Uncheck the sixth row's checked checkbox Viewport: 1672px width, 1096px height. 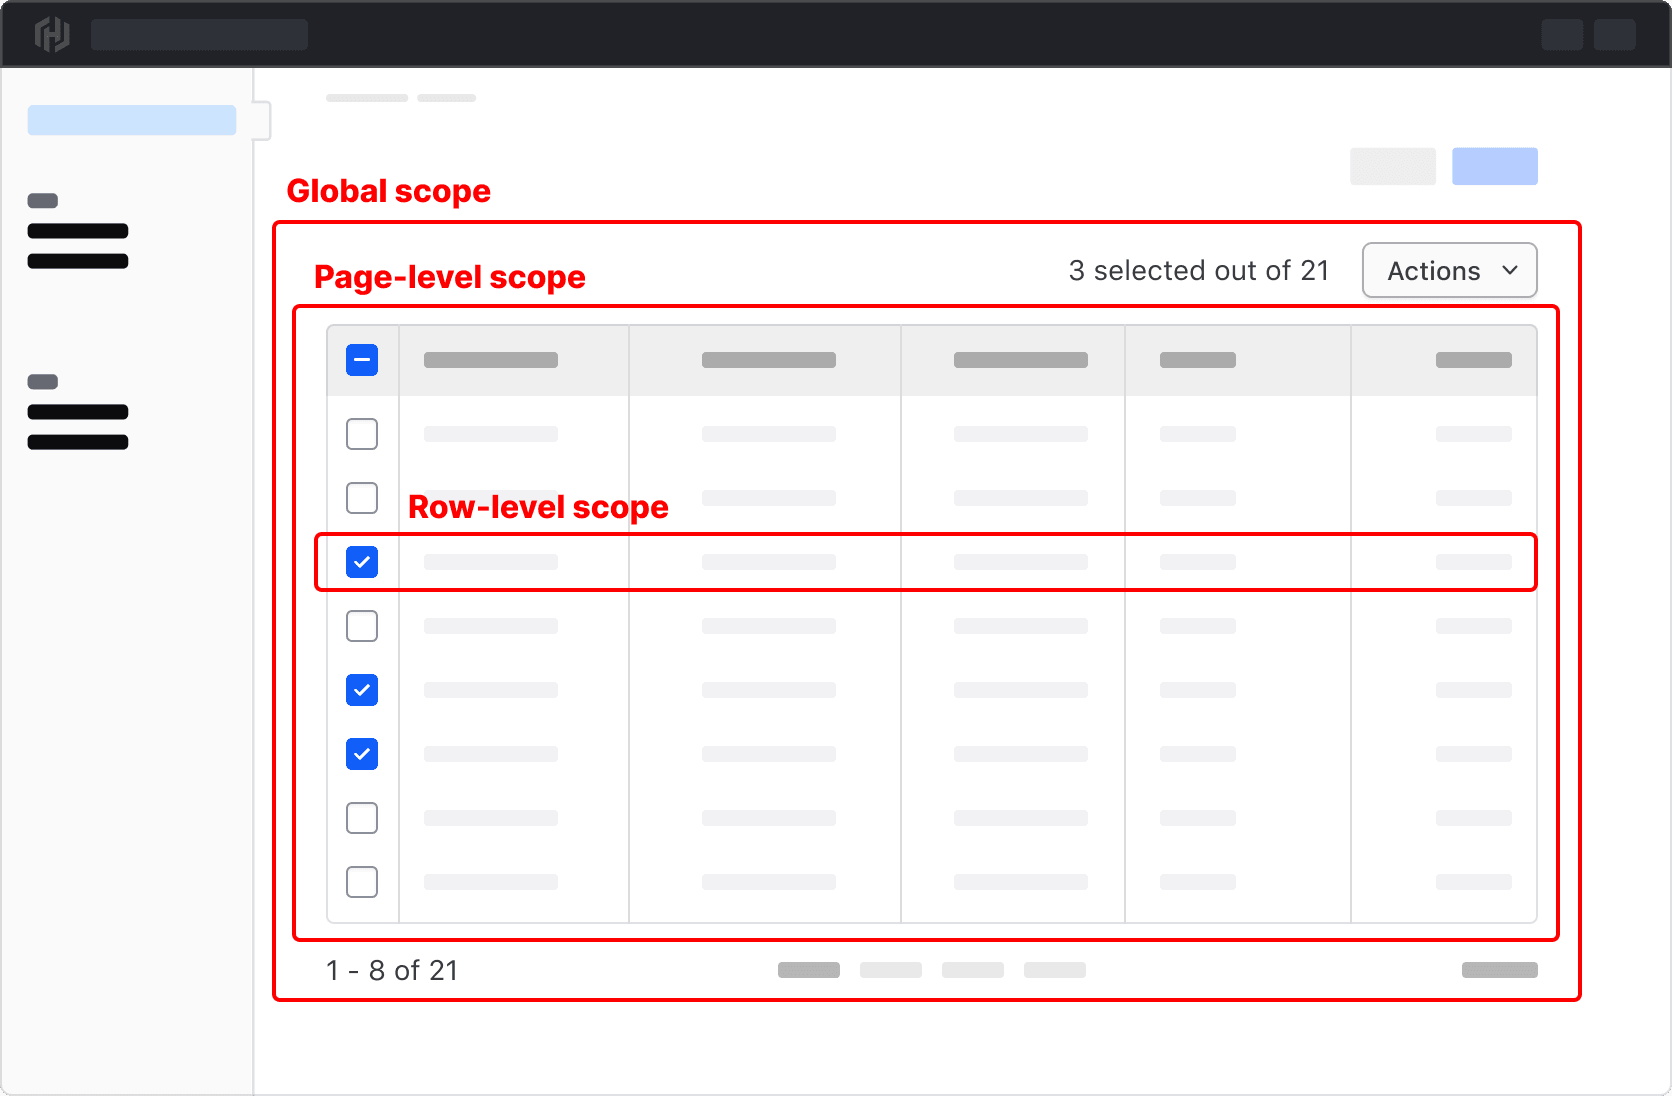pos(362,754)
